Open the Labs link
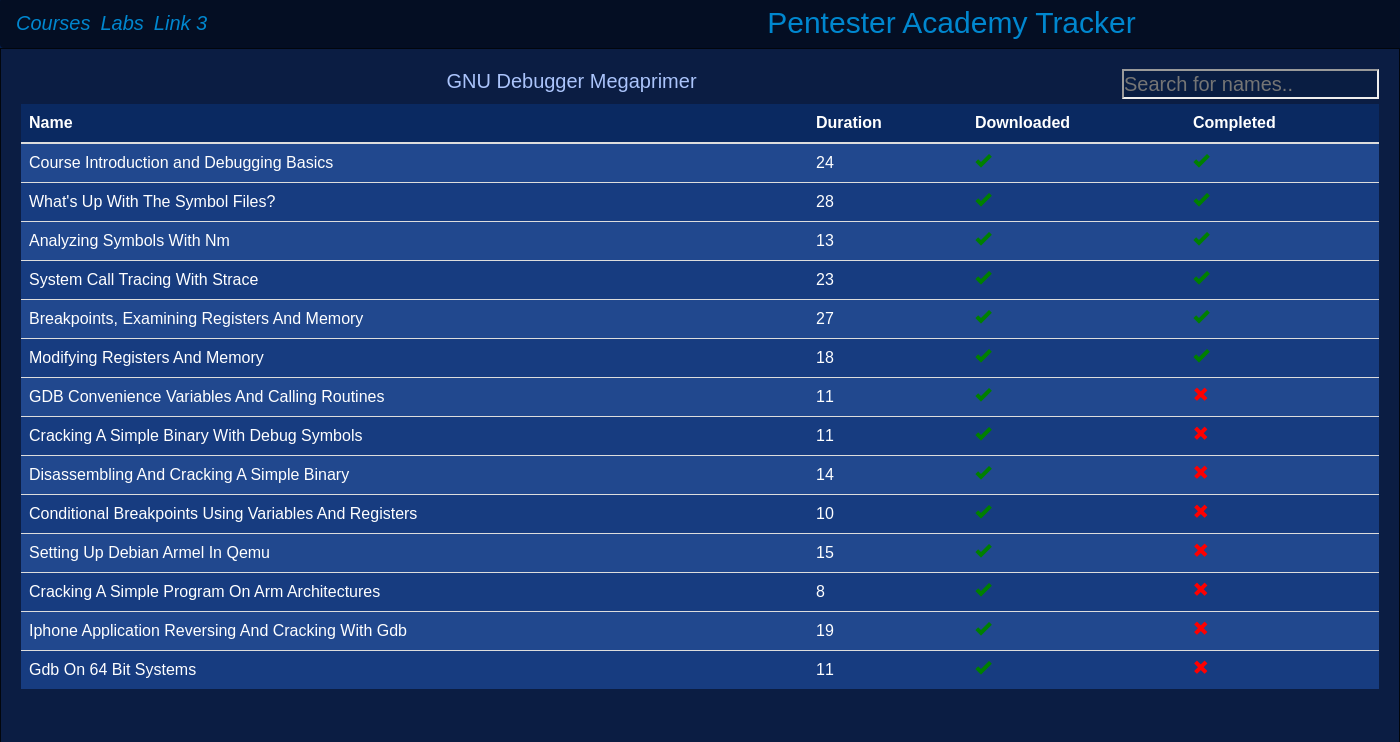This screenshot has width=1400, height=742. [122, 23]
